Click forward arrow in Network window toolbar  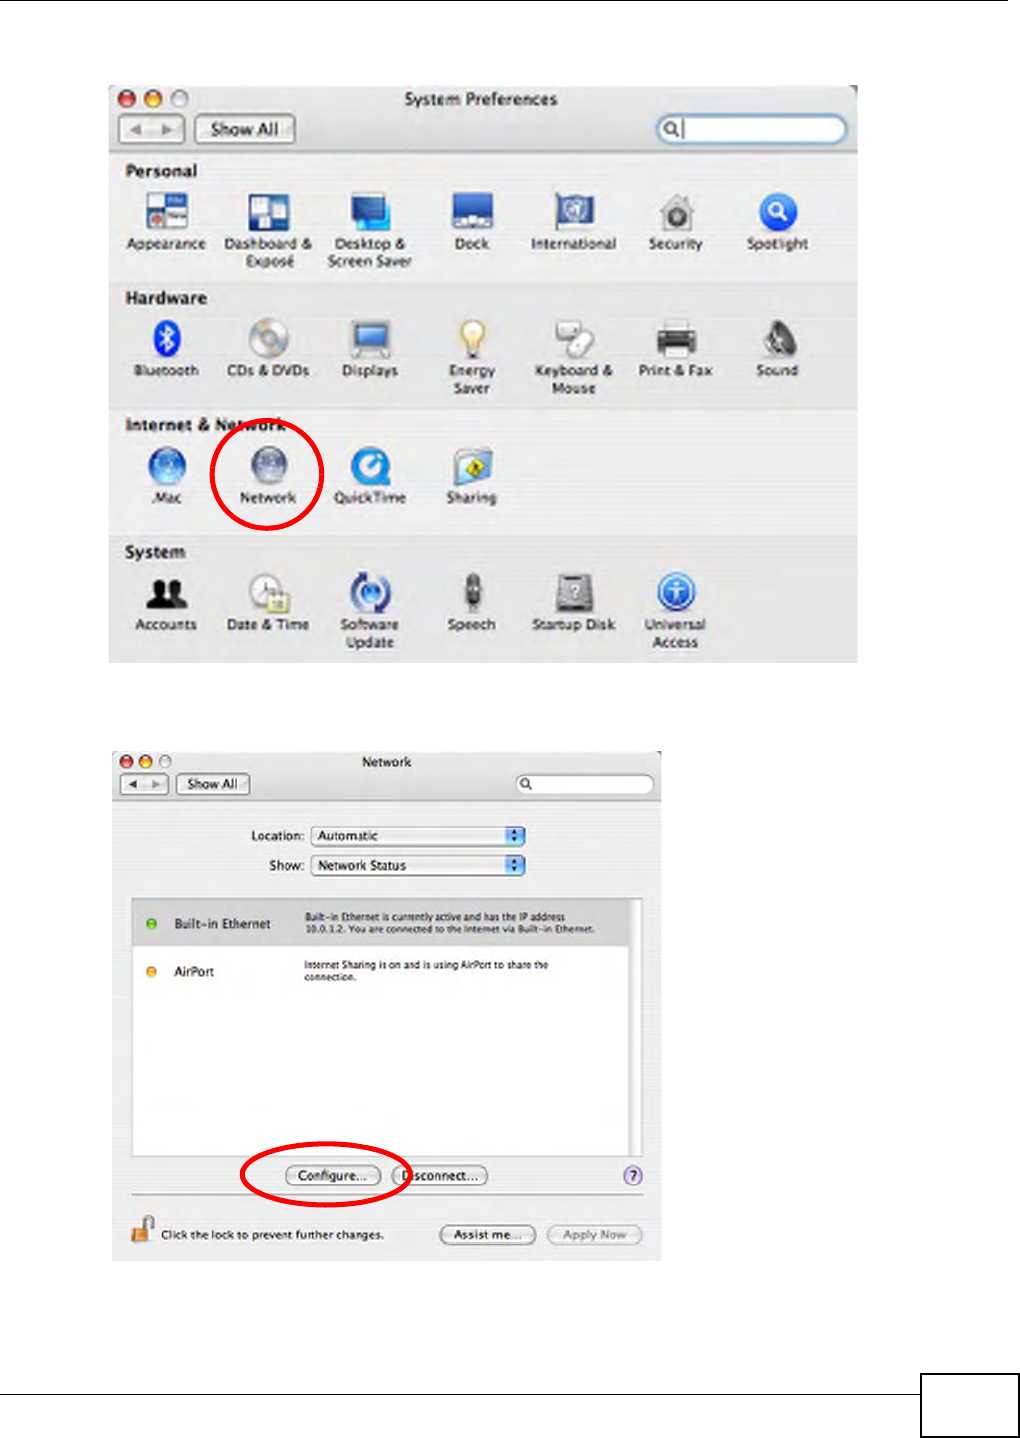click(x=157, y=784)
